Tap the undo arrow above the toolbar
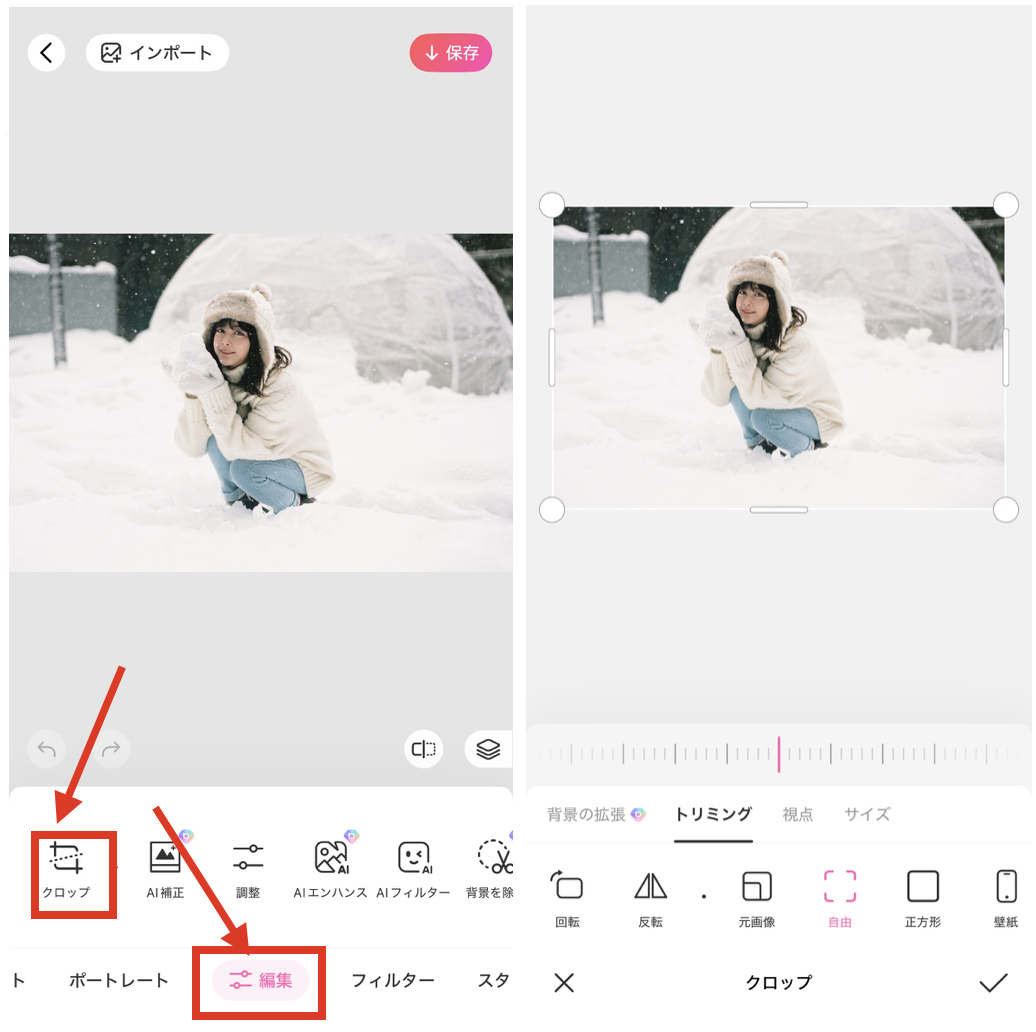The height and width of the screenshot is (1032, 1036). point(46,749)
